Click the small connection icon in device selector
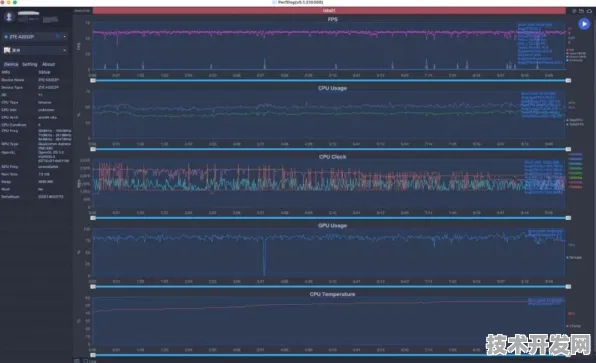Image resolution: width=596 pixels, height=363 pixels. pos(58,36)
